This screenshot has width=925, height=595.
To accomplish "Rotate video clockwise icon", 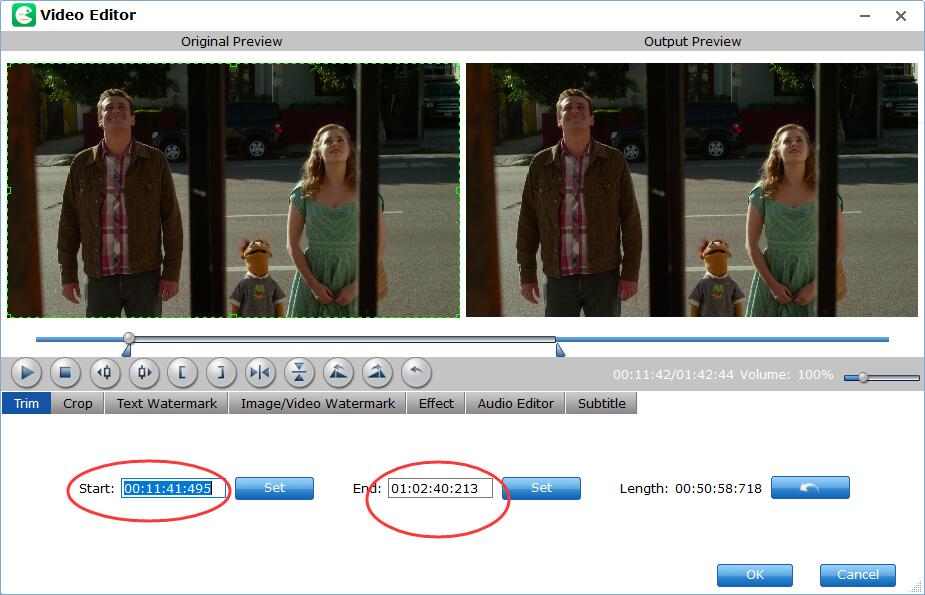I will pos(377,373).
